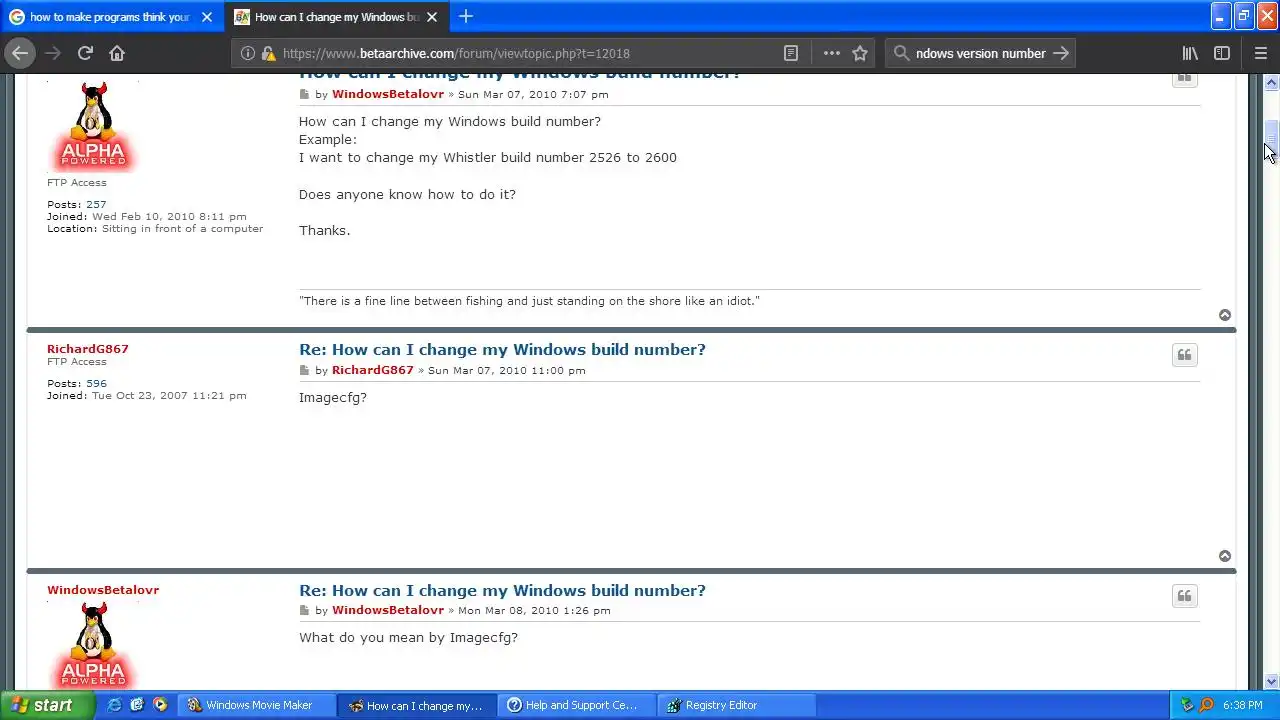
Task: Open WindowsBetalovr profile name in third post sidebar
Action: click(103, 590)
